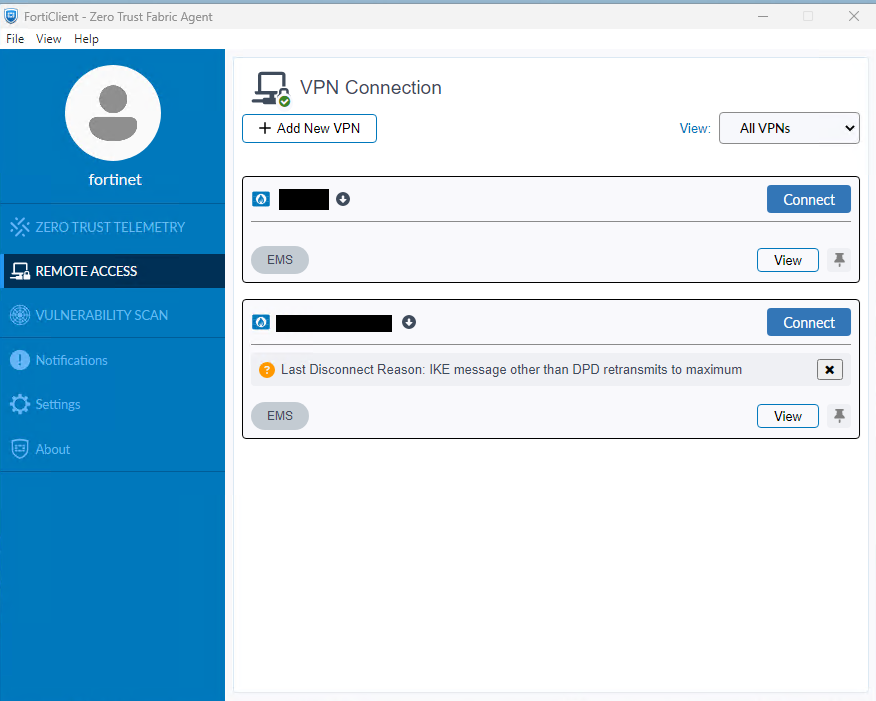Expand the second VPN's down-arrow details

pos(409,322)
